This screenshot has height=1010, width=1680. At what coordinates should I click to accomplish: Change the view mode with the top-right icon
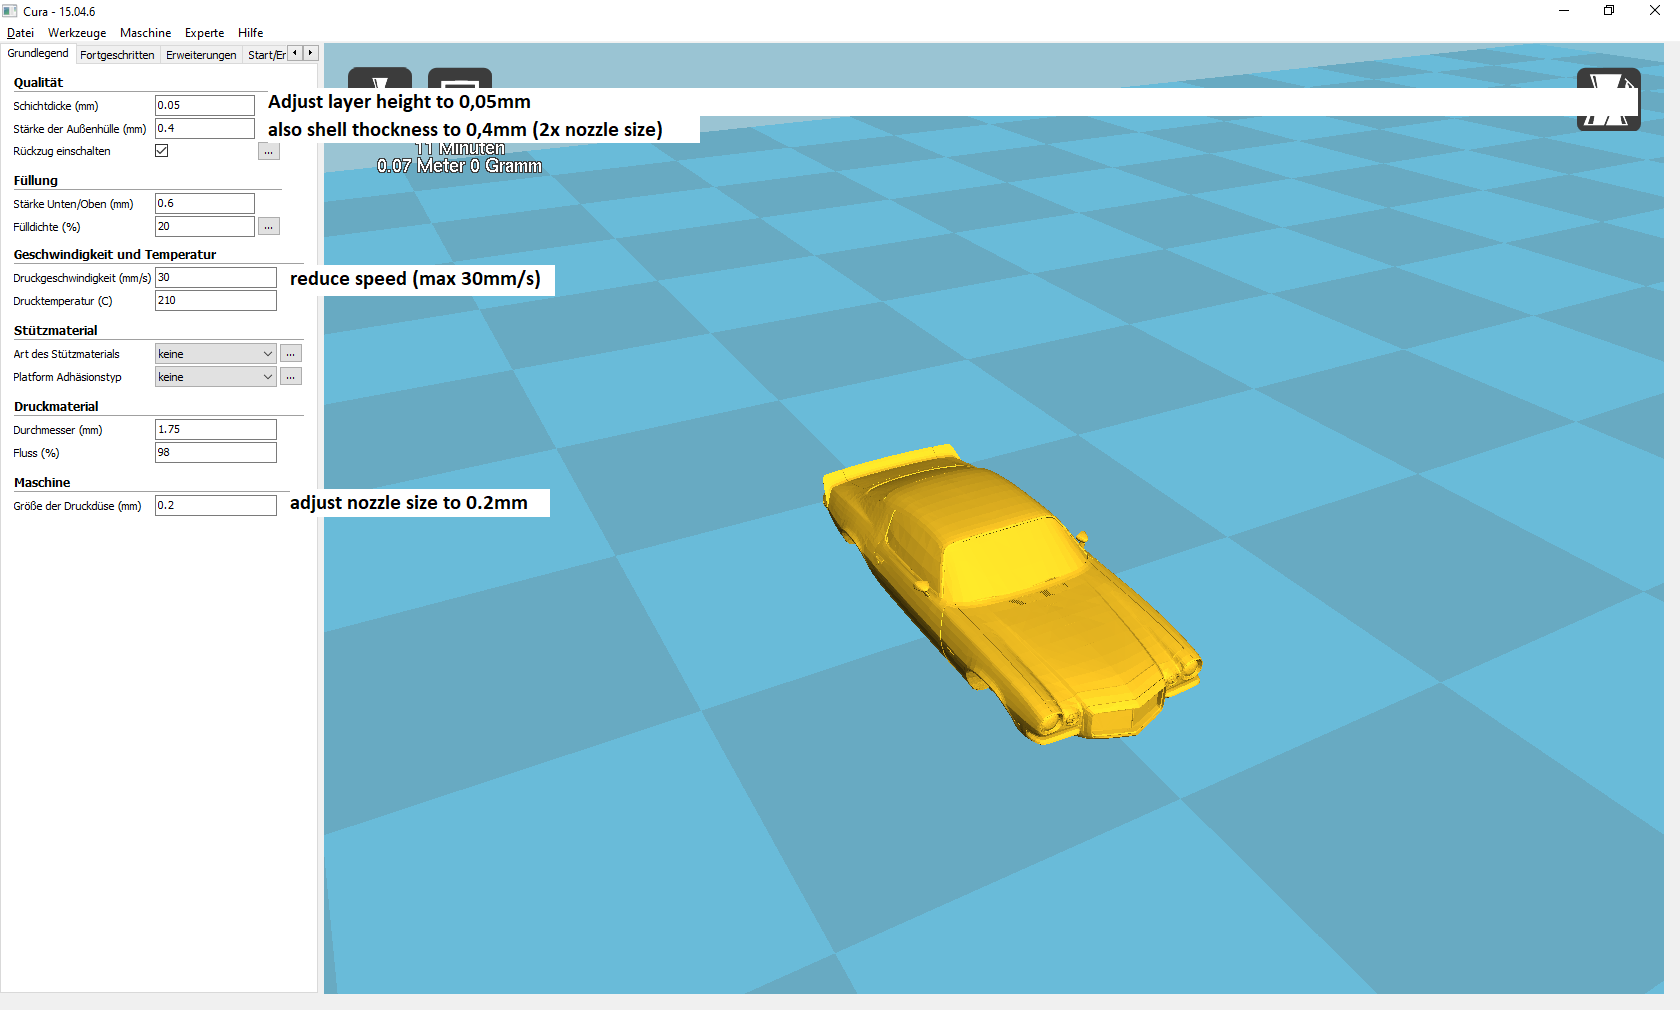coord(1608,99)
